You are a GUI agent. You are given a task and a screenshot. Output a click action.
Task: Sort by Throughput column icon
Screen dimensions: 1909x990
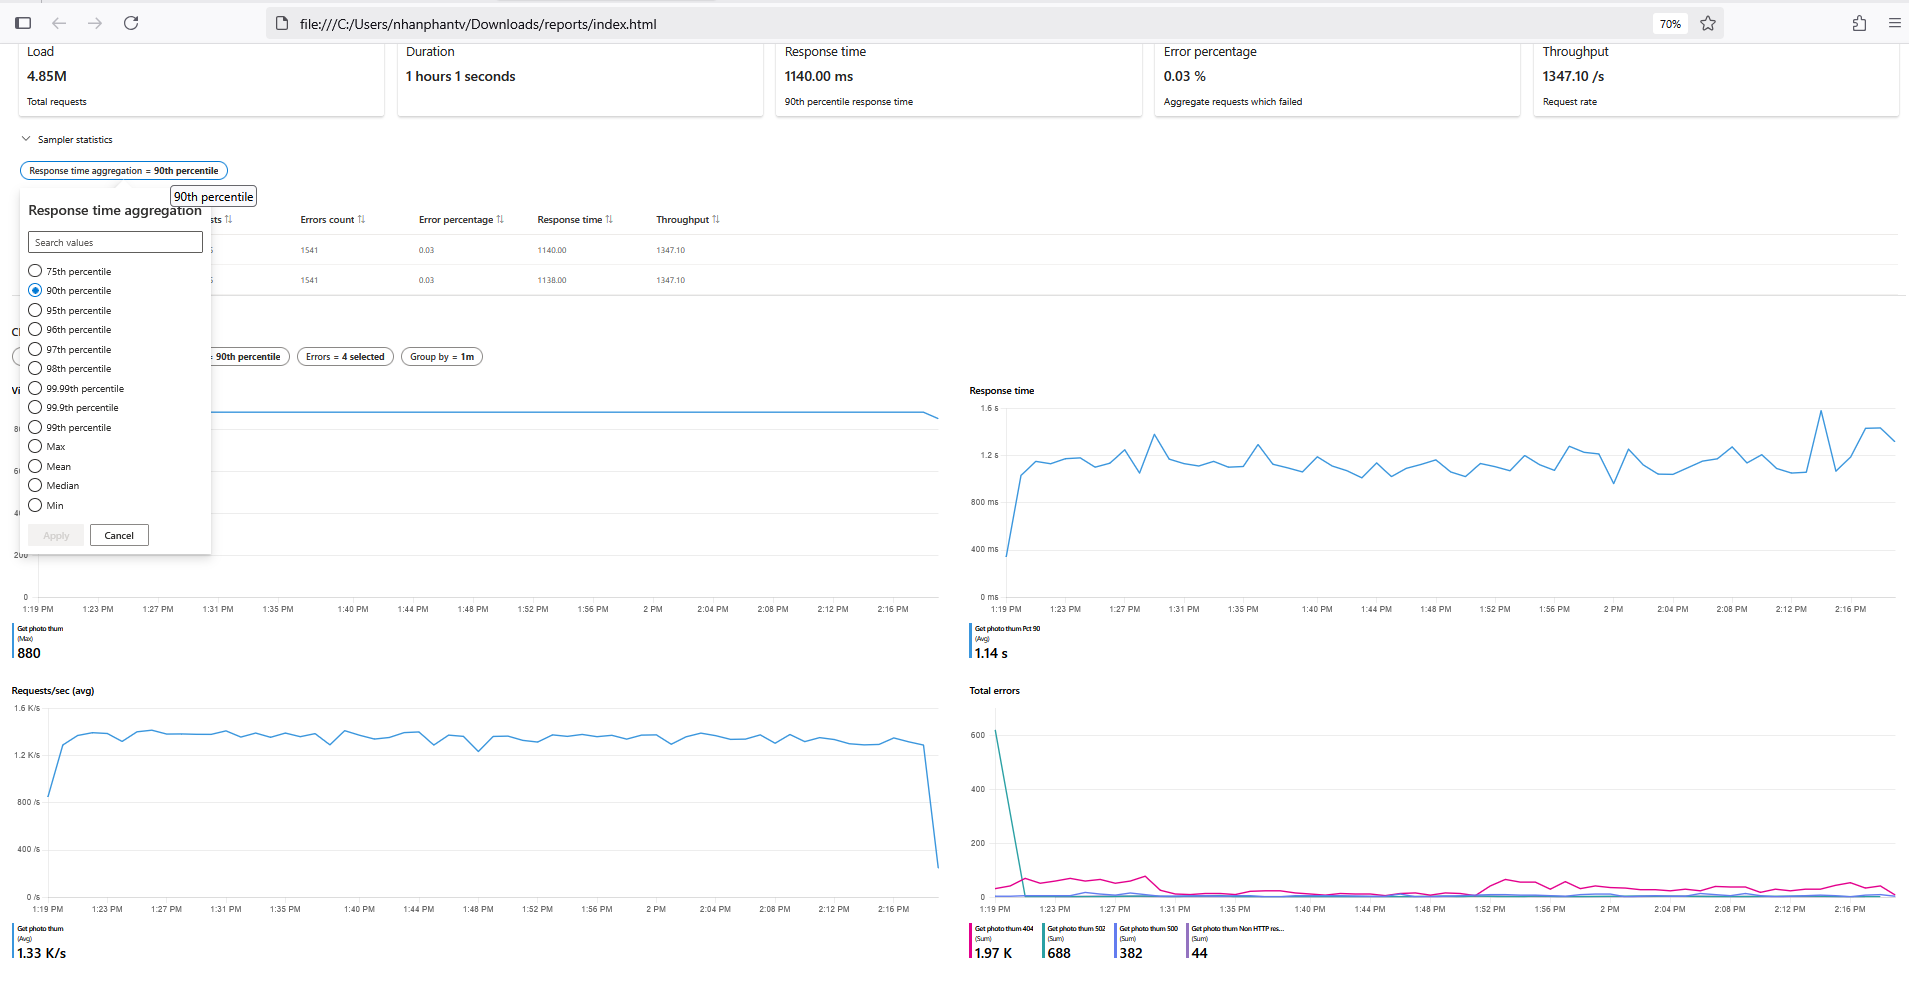716,220
